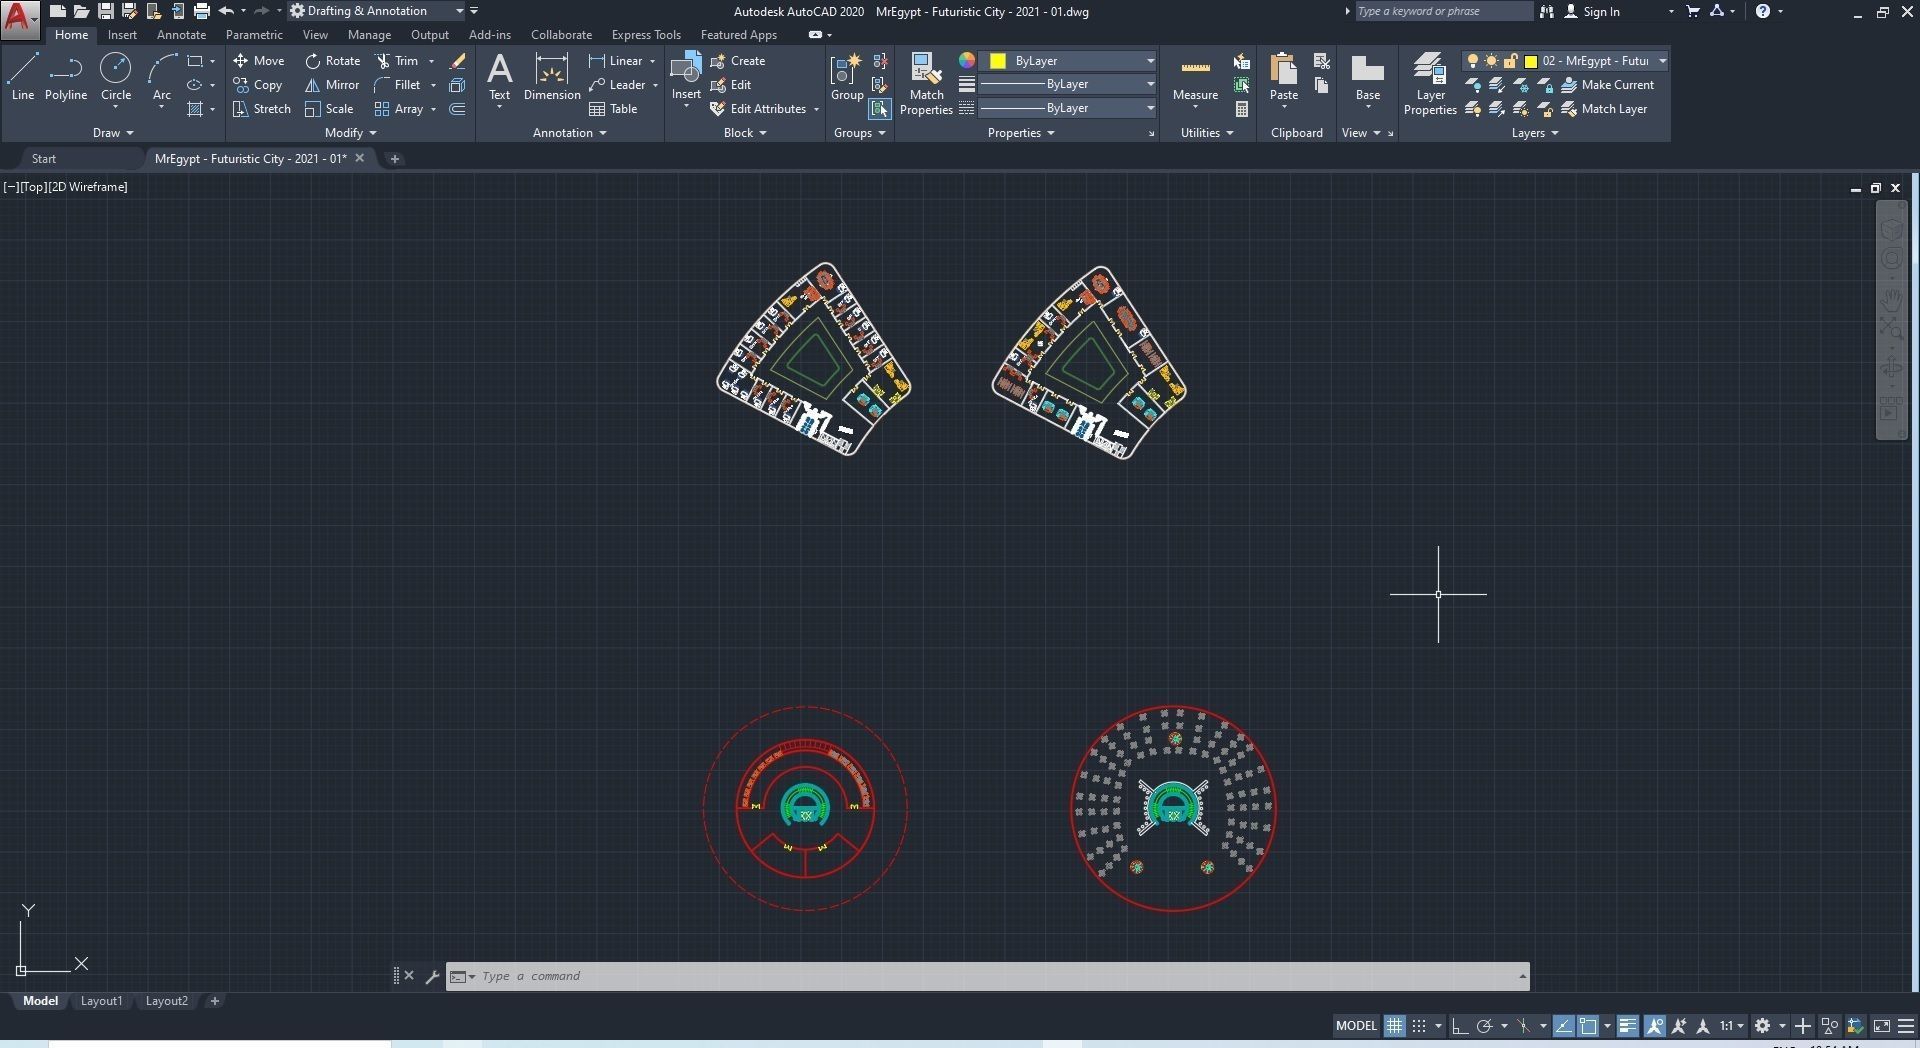Click the Trim tool
This screenshot has height=1048, width=1920.
tap(397, 61)
